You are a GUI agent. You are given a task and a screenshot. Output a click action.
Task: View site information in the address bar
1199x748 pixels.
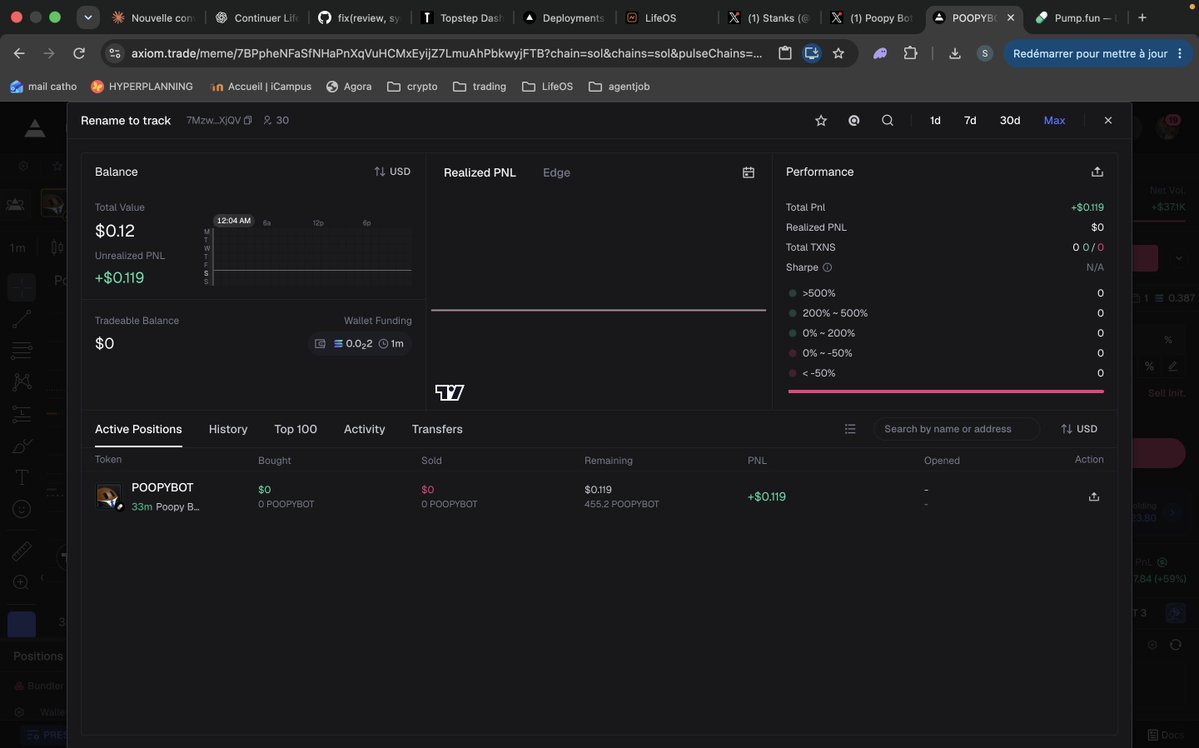115,54
